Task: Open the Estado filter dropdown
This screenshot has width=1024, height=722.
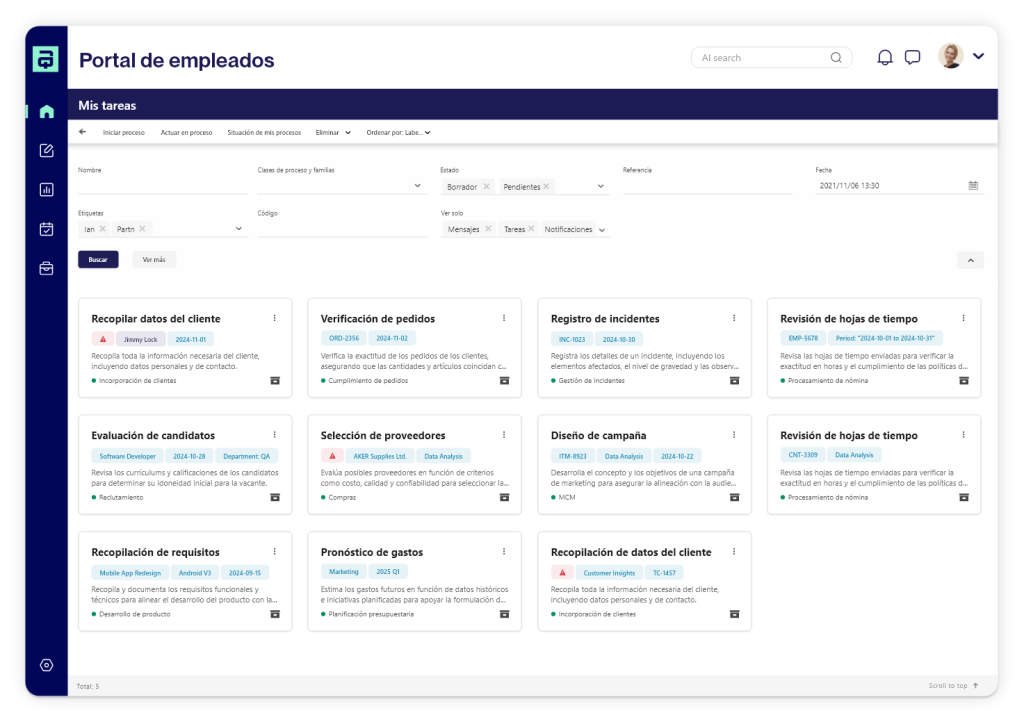Action: [x=599, y=187]
